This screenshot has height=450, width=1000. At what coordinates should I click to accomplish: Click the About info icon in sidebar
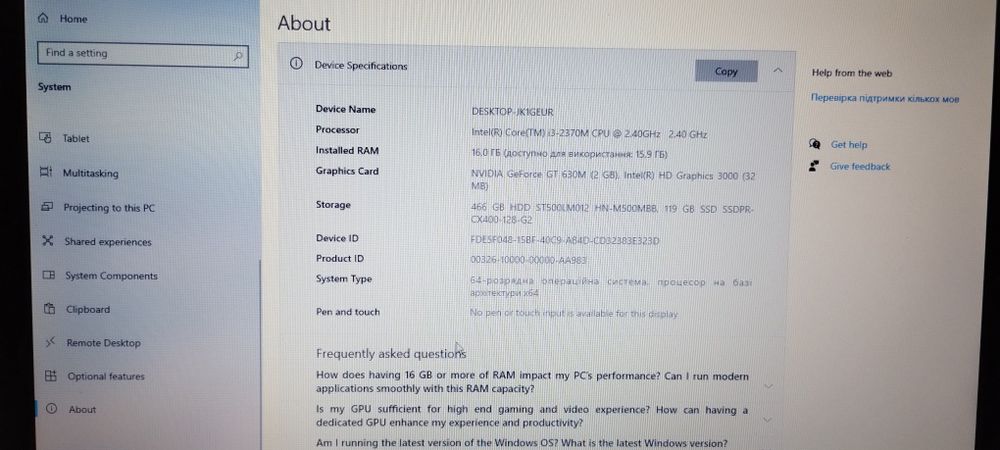pos(52,409)
